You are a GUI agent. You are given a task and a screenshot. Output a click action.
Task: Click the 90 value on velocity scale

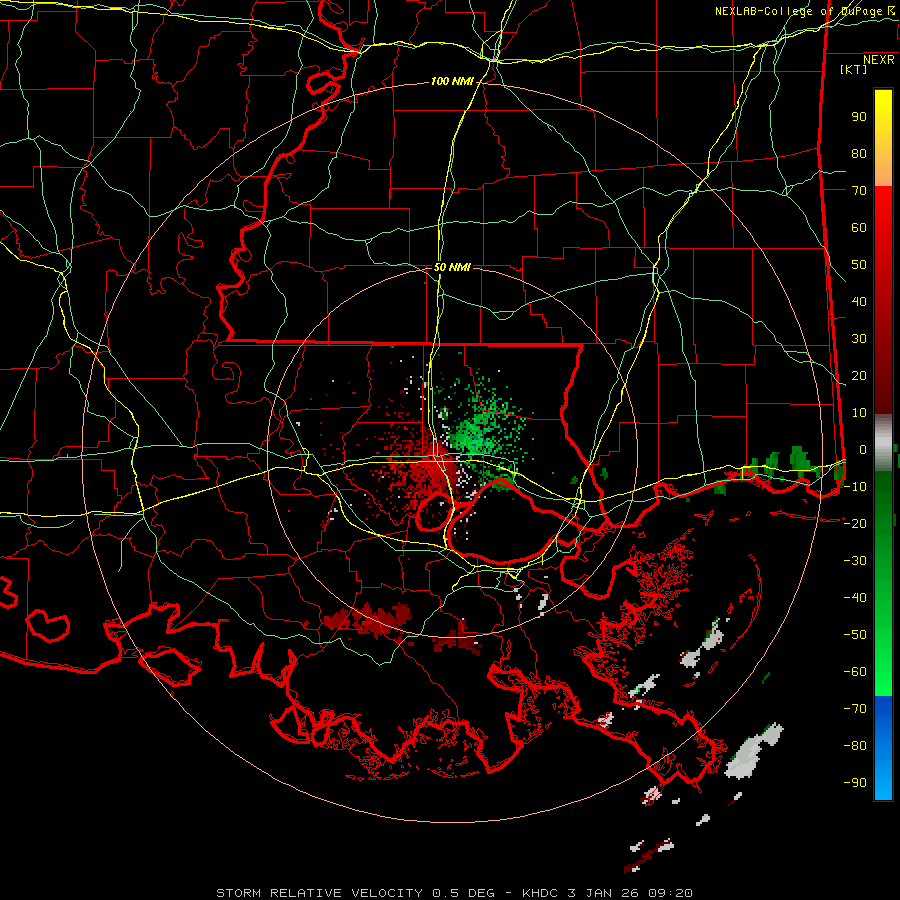pos(859,117)
